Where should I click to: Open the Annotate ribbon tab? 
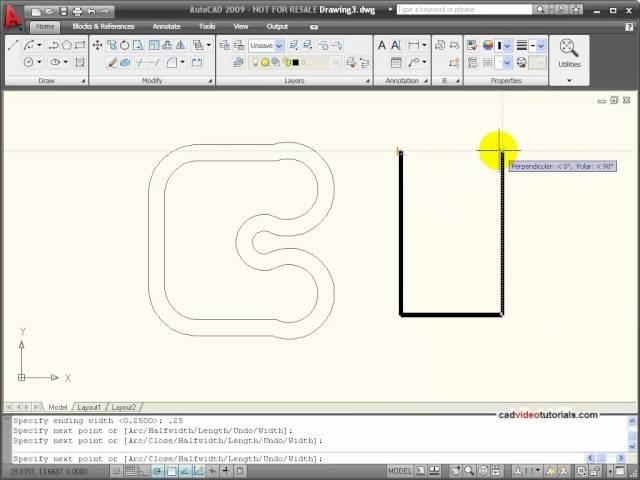click(166, 27)
